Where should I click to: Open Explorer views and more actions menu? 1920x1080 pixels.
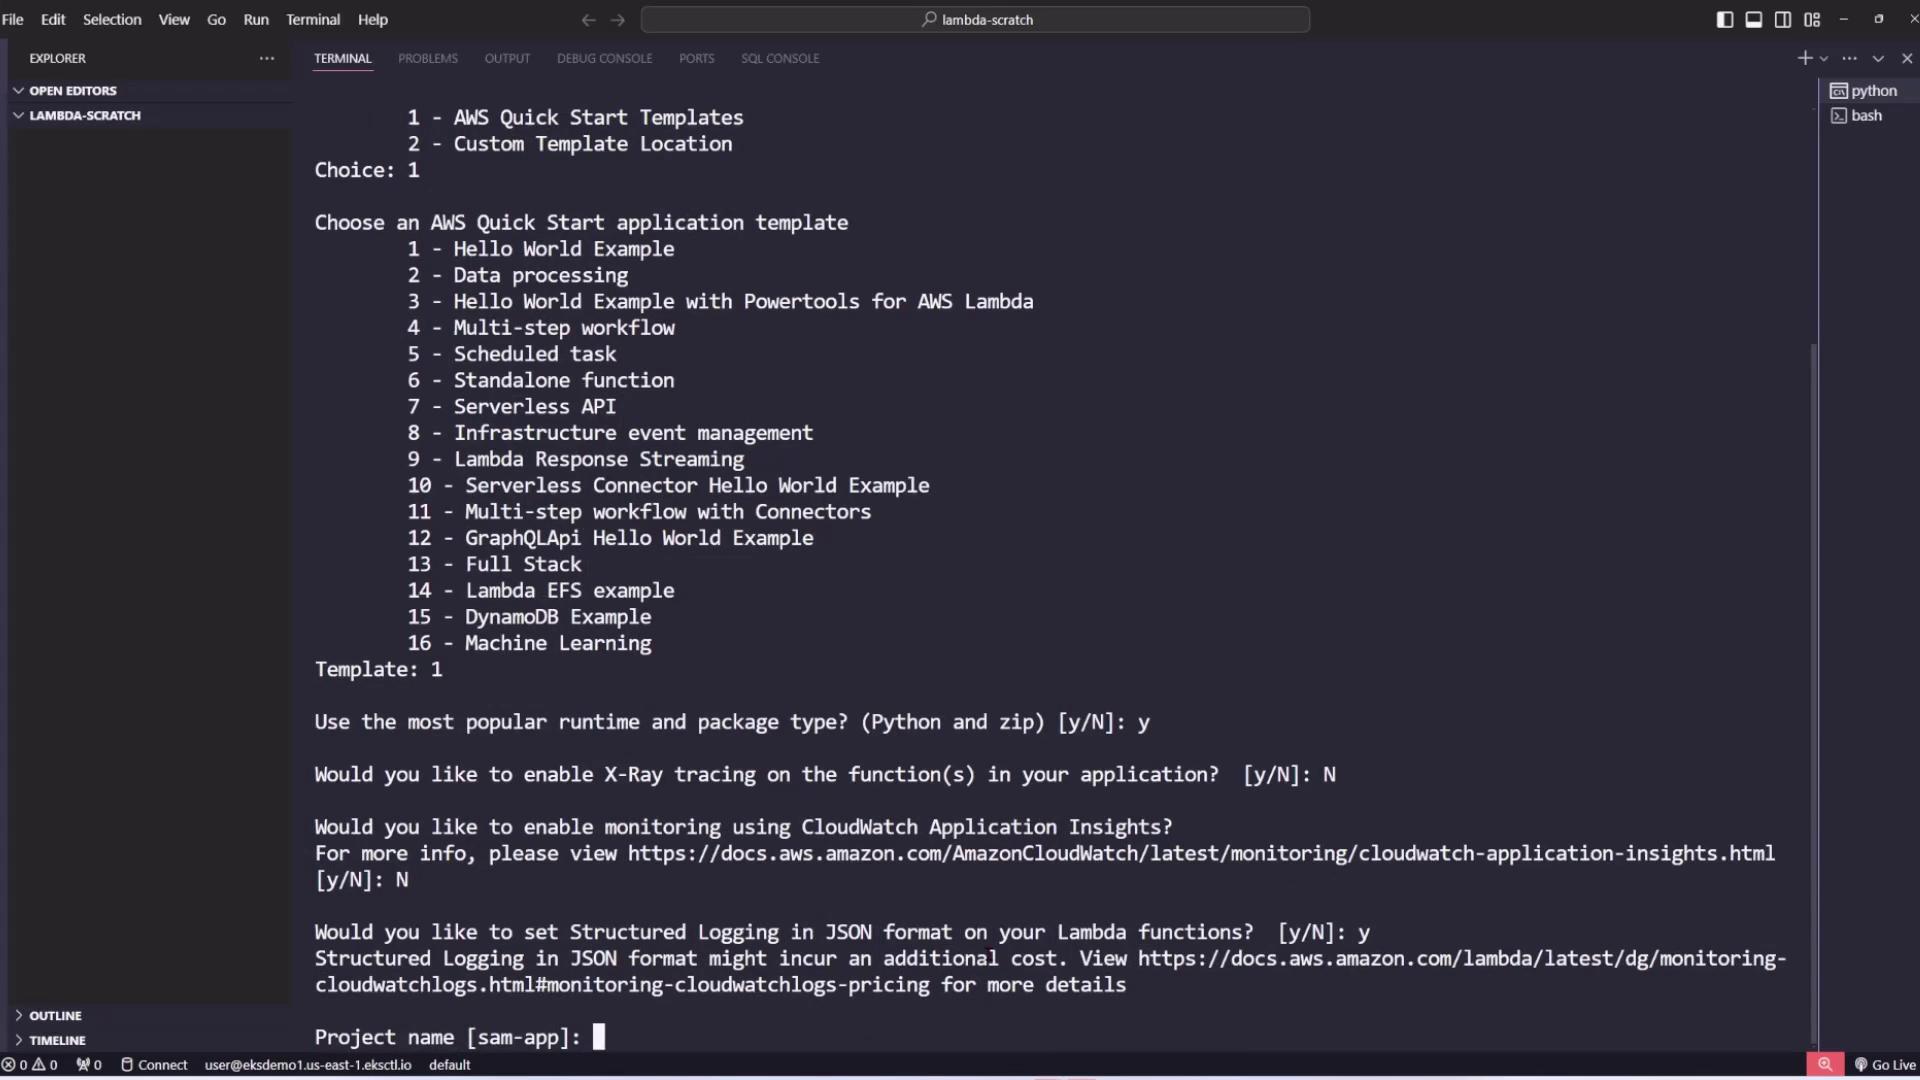(266, 58)
